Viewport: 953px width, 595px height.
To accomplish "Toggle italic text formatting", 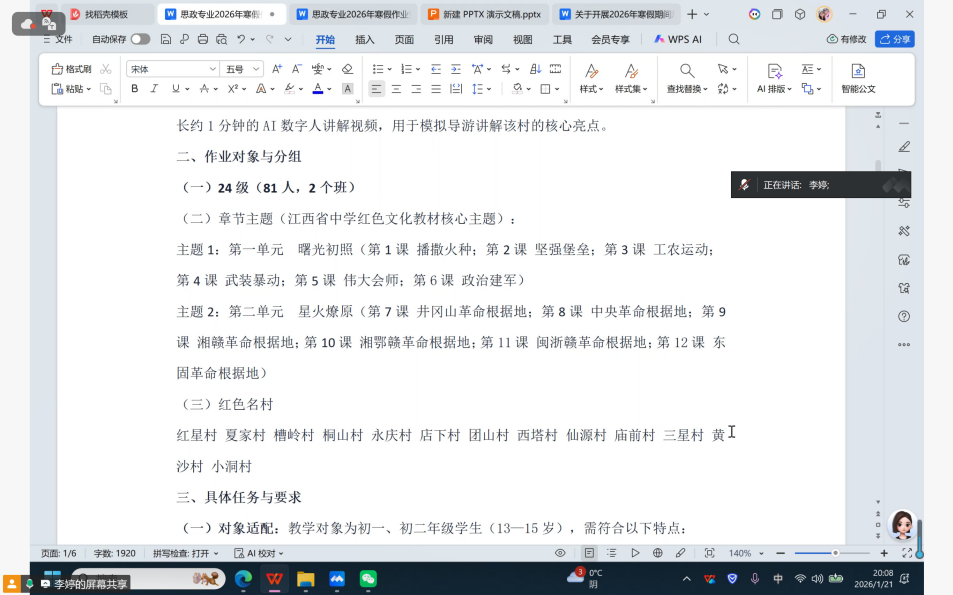I will pos(154,89).
